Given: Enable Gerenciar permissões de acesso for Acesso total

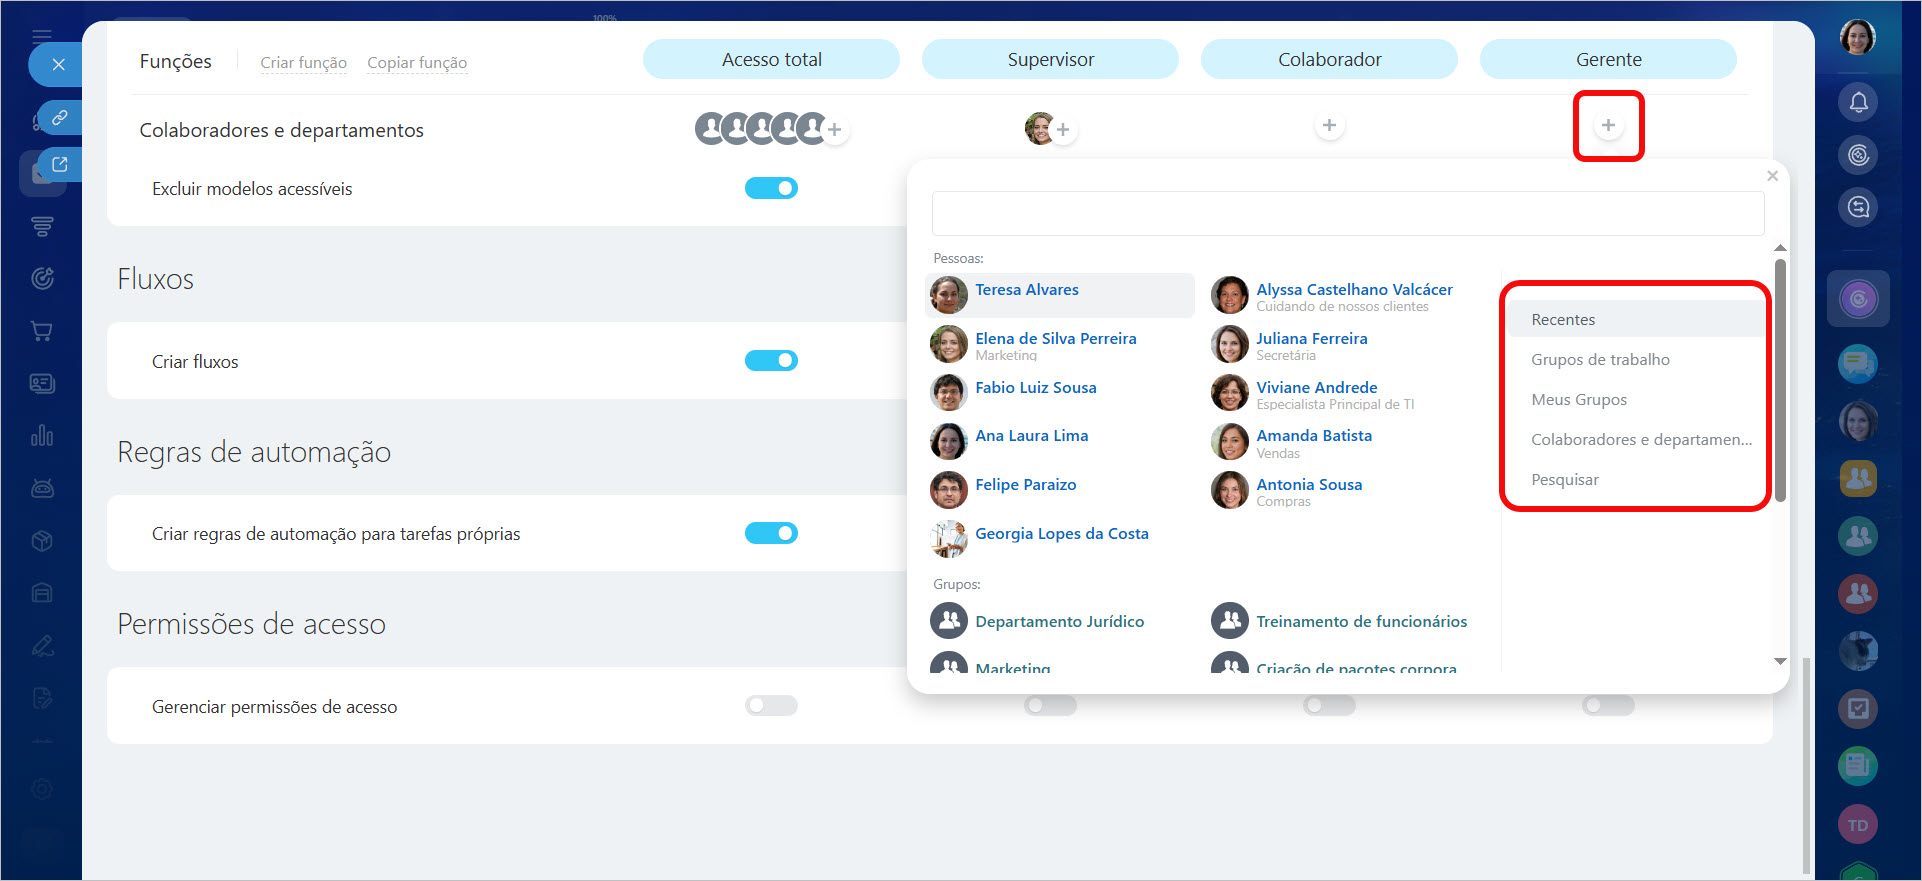Looking at the screenshot, I should [x=771, y=706].
